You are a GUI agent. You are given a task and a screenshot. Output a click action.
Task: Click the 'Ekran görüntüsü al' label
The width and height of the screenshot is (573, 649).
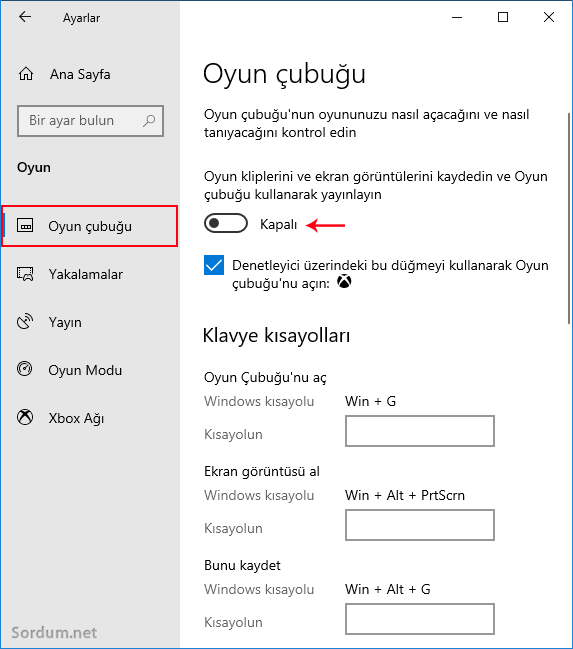click(x=262, y=471)
